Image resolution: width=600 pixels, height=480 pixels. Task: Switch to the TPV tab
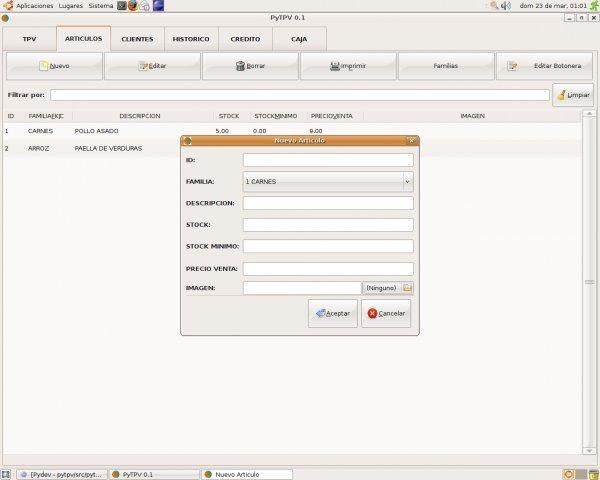pos(29,39)
